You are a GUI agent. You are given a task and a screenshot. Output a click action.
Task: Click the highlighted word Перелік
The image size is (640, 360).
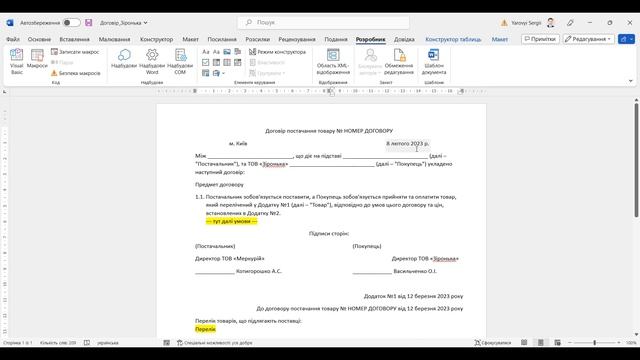click(x=205, y=329)
